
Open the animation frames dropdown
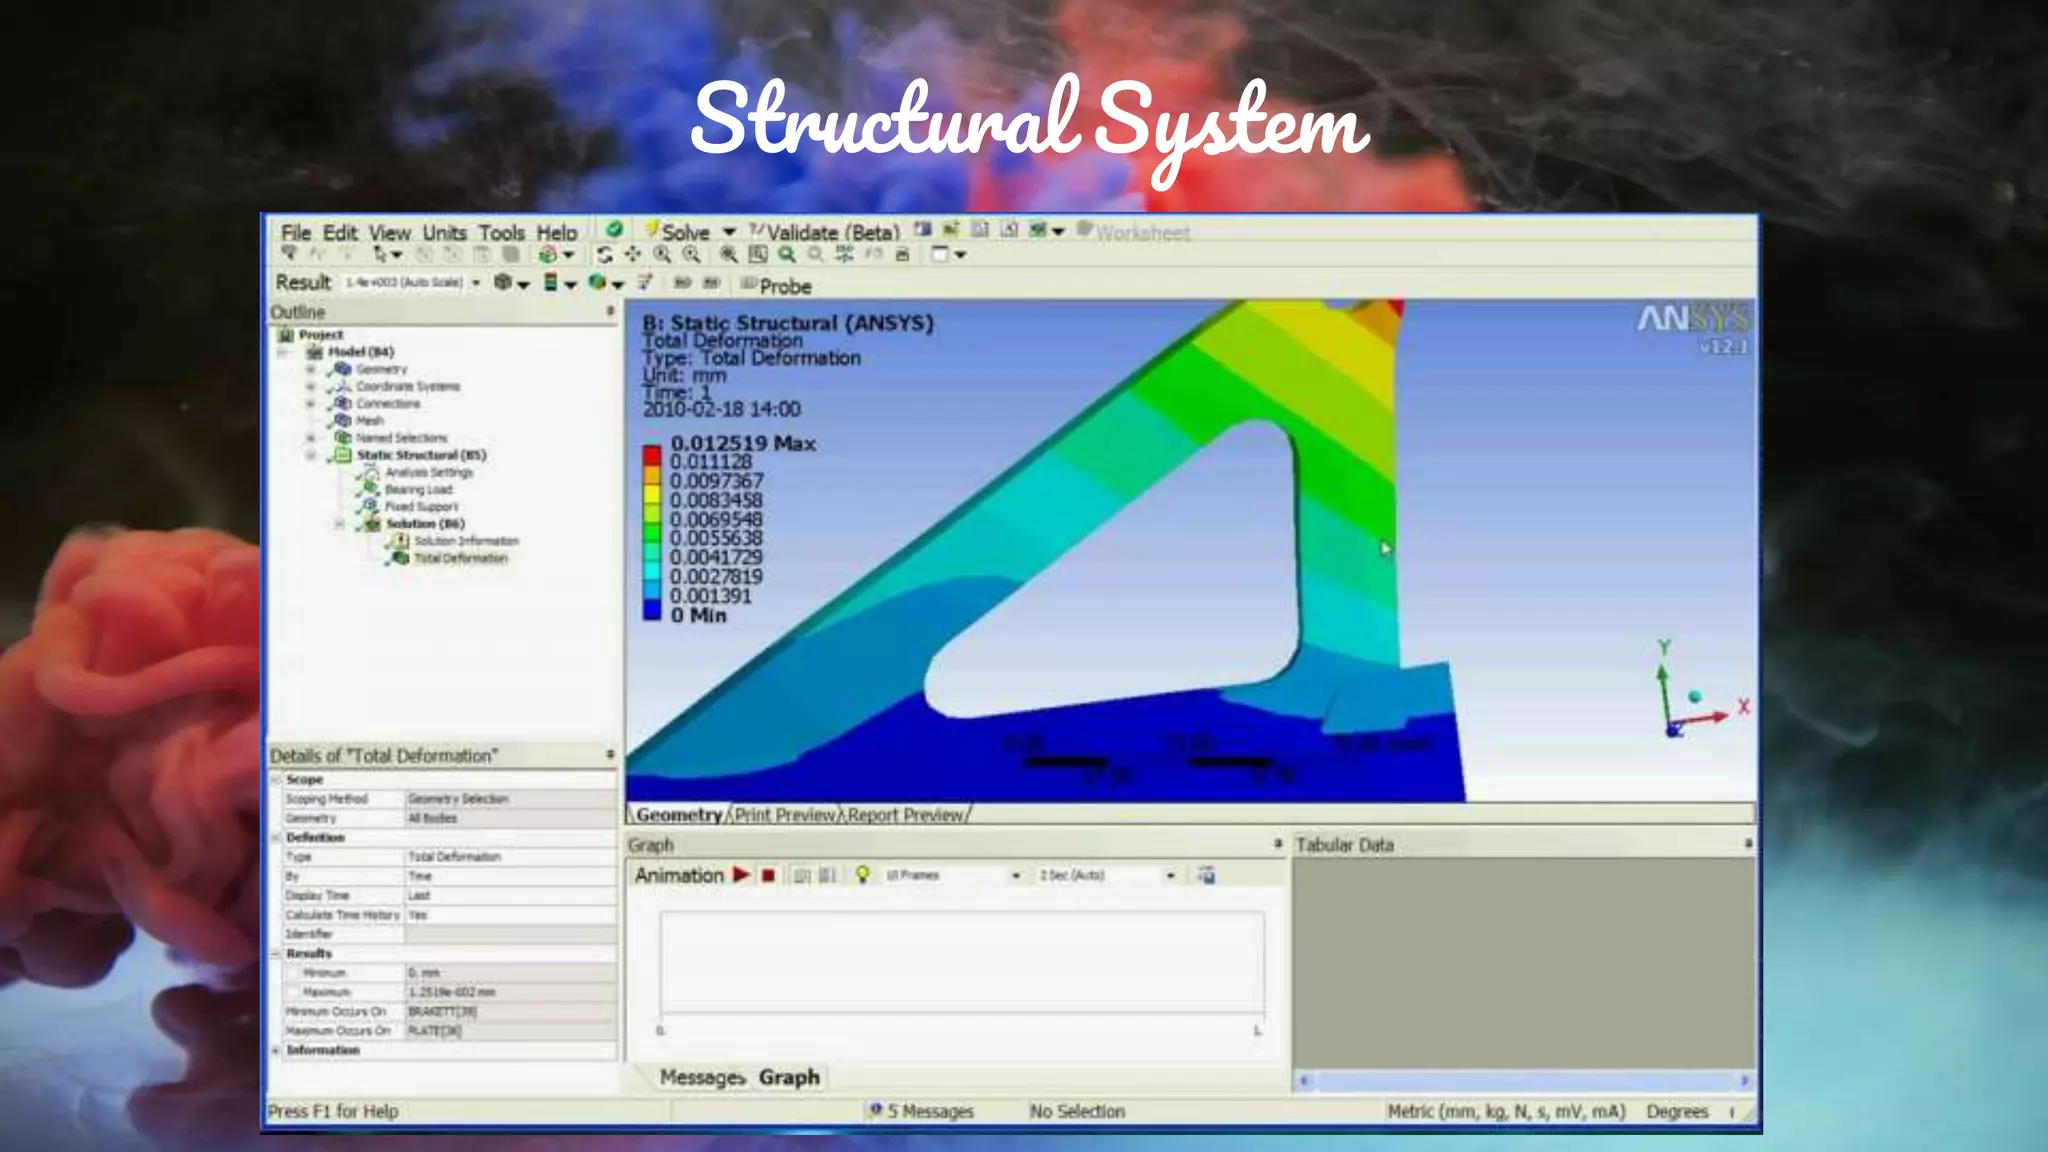click(x=1015, y=876)
